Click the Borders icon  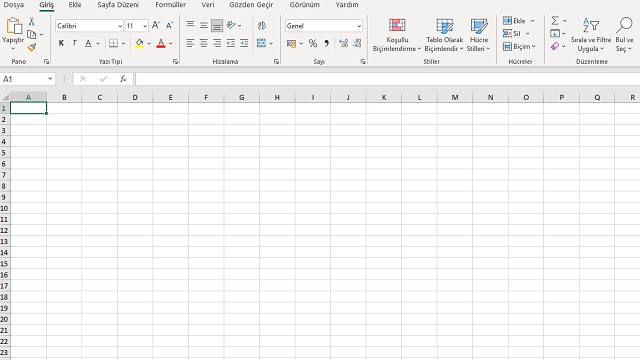[x=113, y=43]
